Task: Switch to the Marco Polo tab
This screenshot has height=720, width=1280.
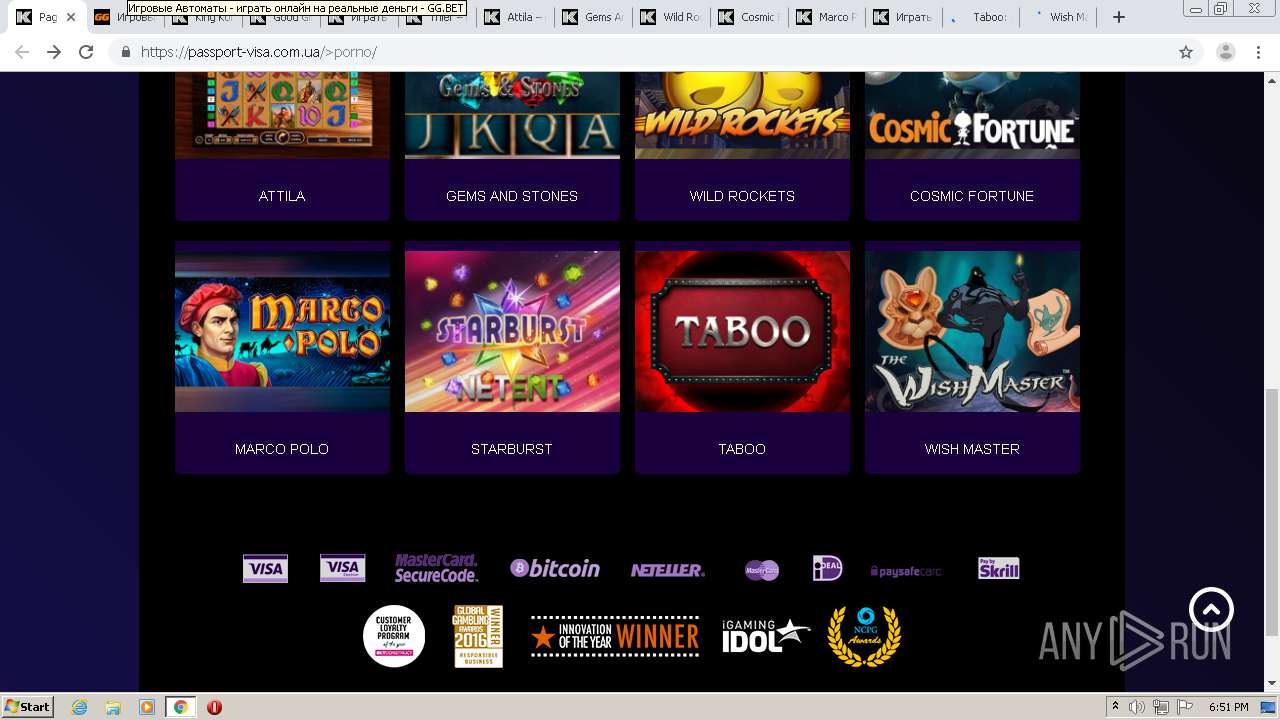Action: 828,17
